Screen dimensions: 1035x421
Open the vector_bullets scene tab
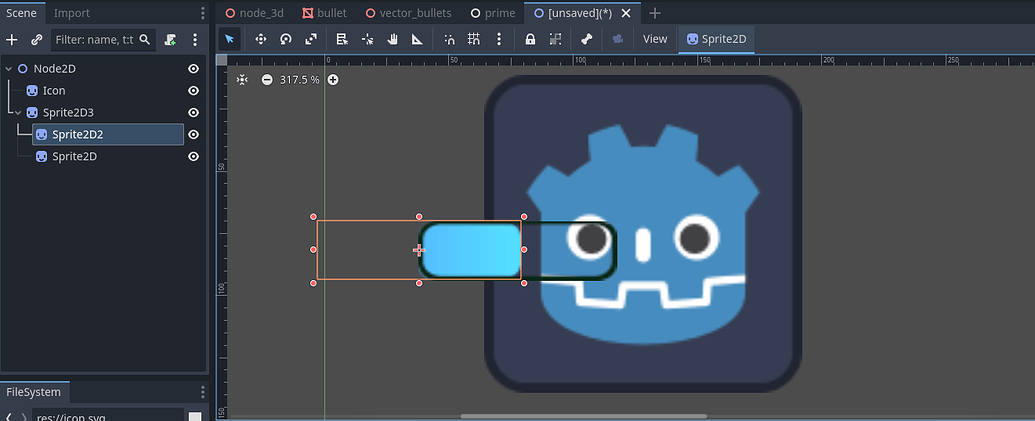coord(409,13)
